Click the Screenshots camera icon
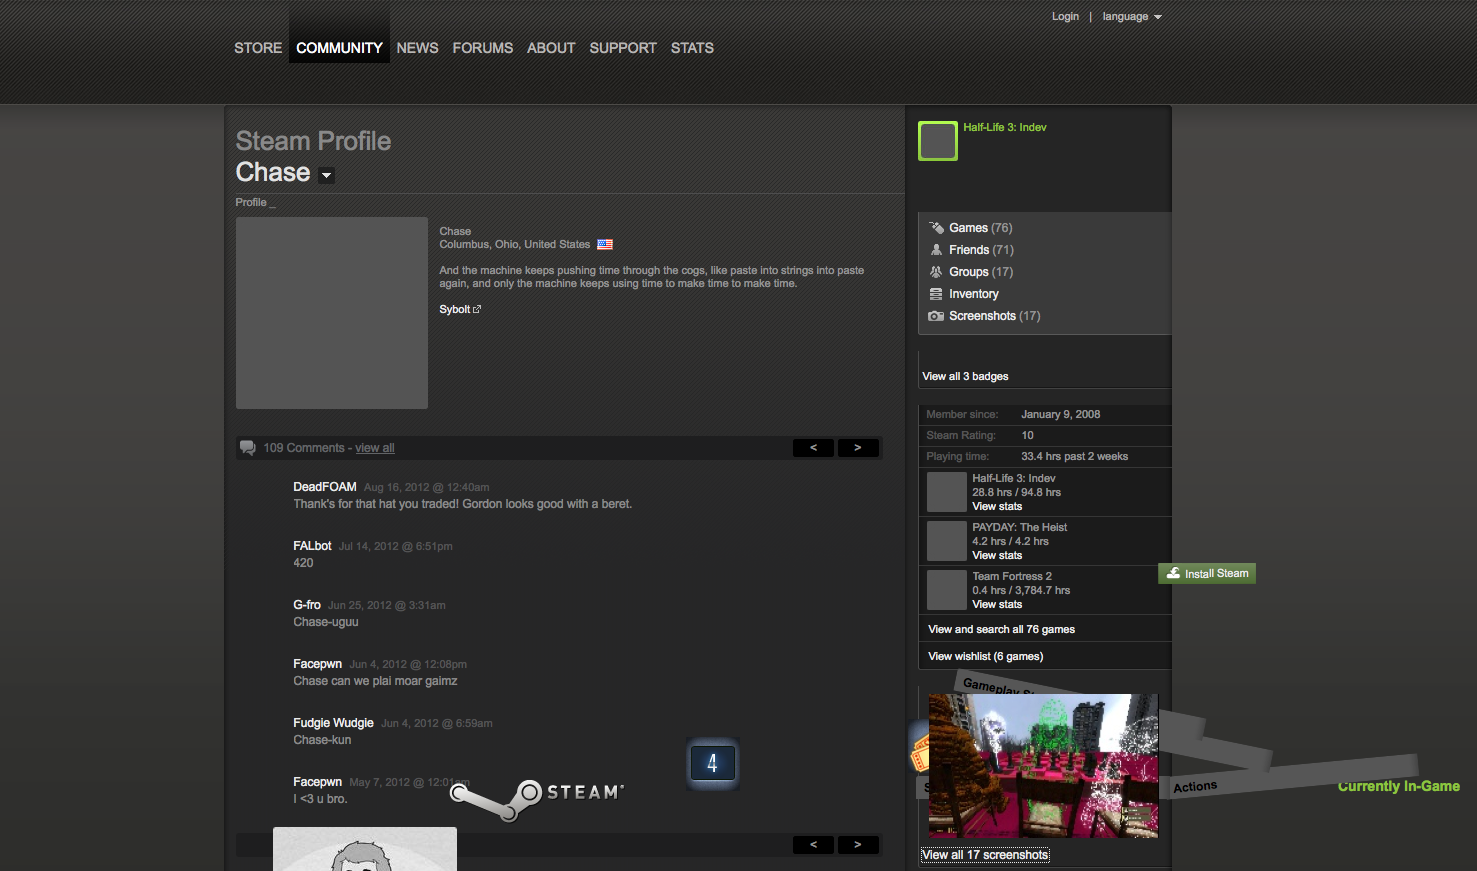1477x871 pixels. pyautogui.click(x=936, y=316)
